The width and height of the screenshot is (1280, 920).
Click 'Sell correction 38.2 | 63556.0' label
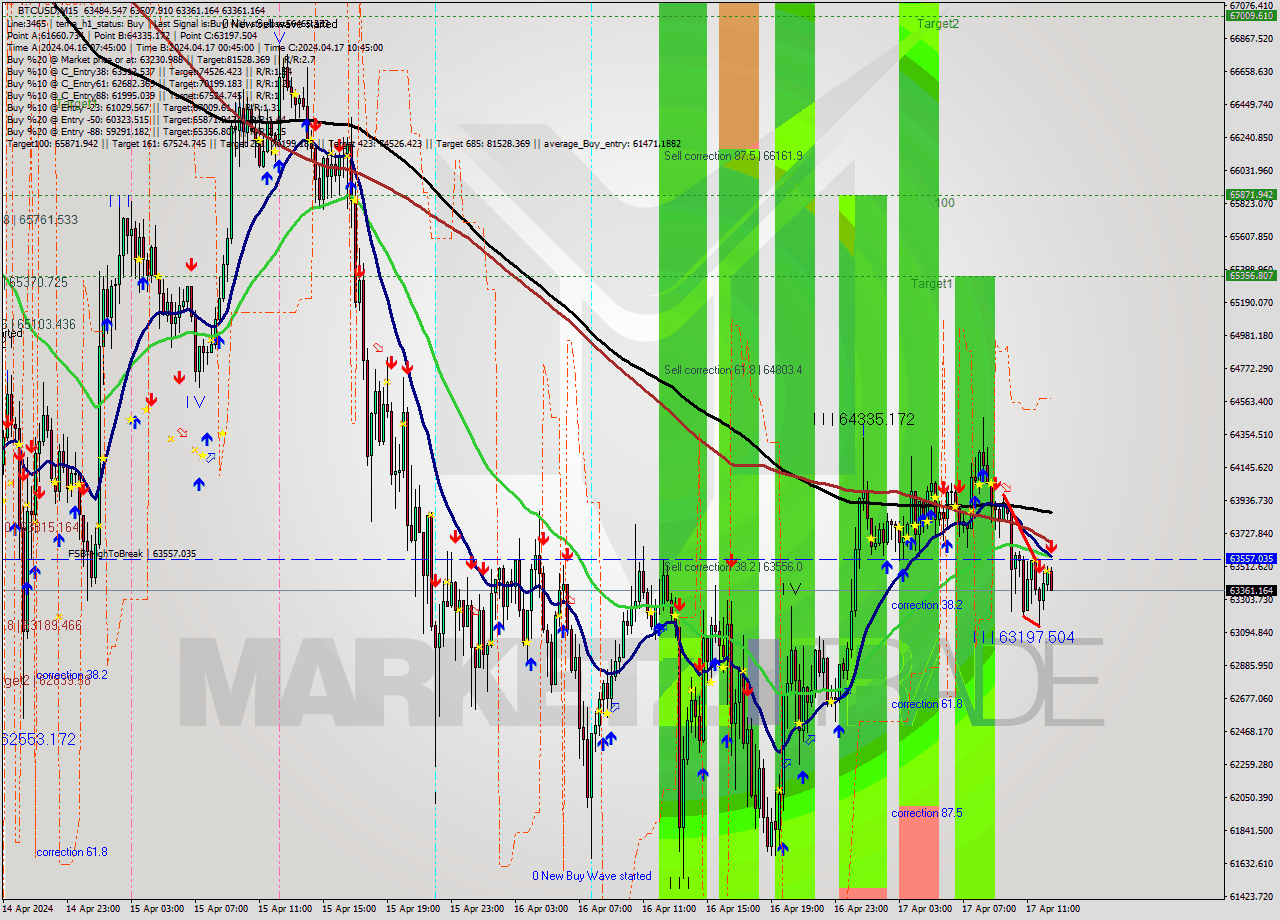[733, 567]
